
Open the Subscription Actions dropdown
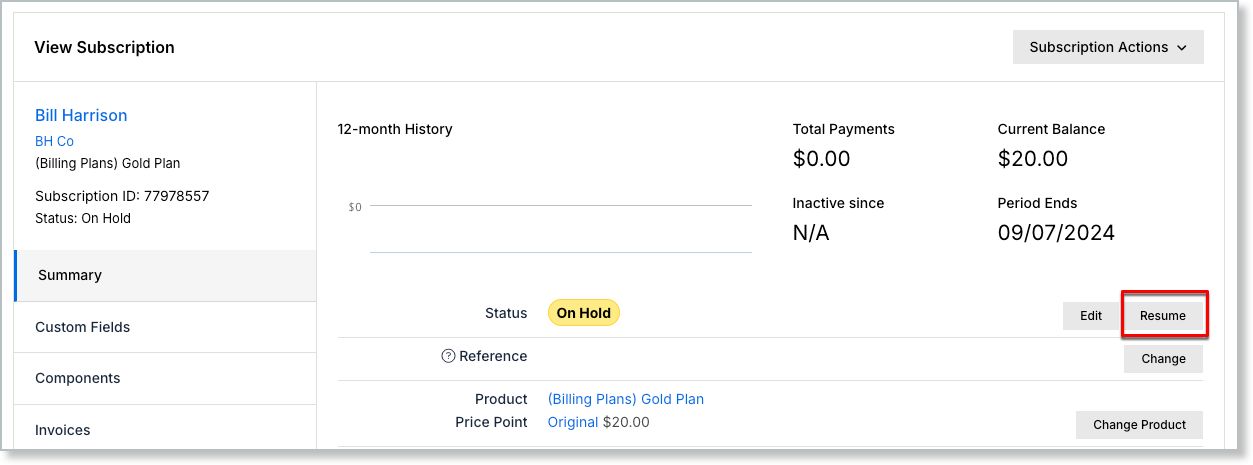pyautogui.click(x=1107, y=47)
